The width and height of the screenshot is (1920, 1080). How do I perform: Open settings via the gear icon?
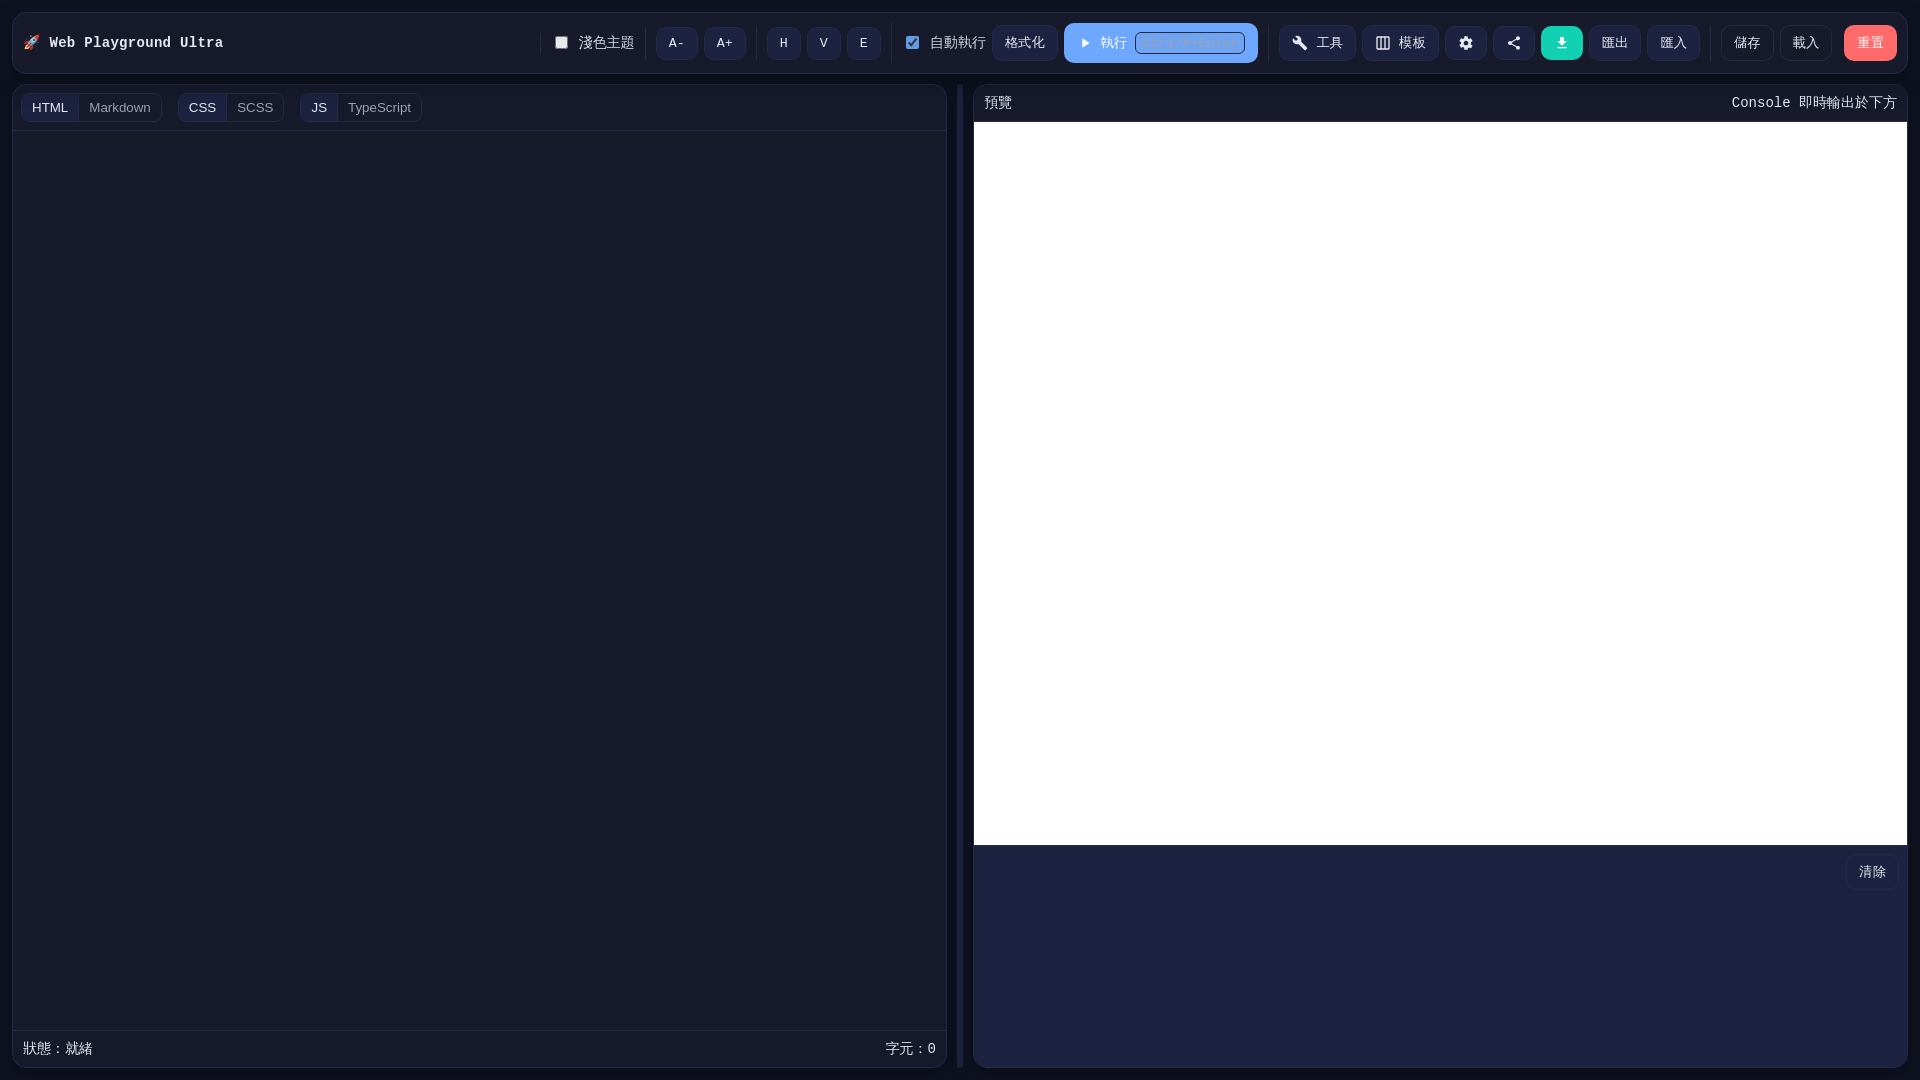tap(1466, 43)
